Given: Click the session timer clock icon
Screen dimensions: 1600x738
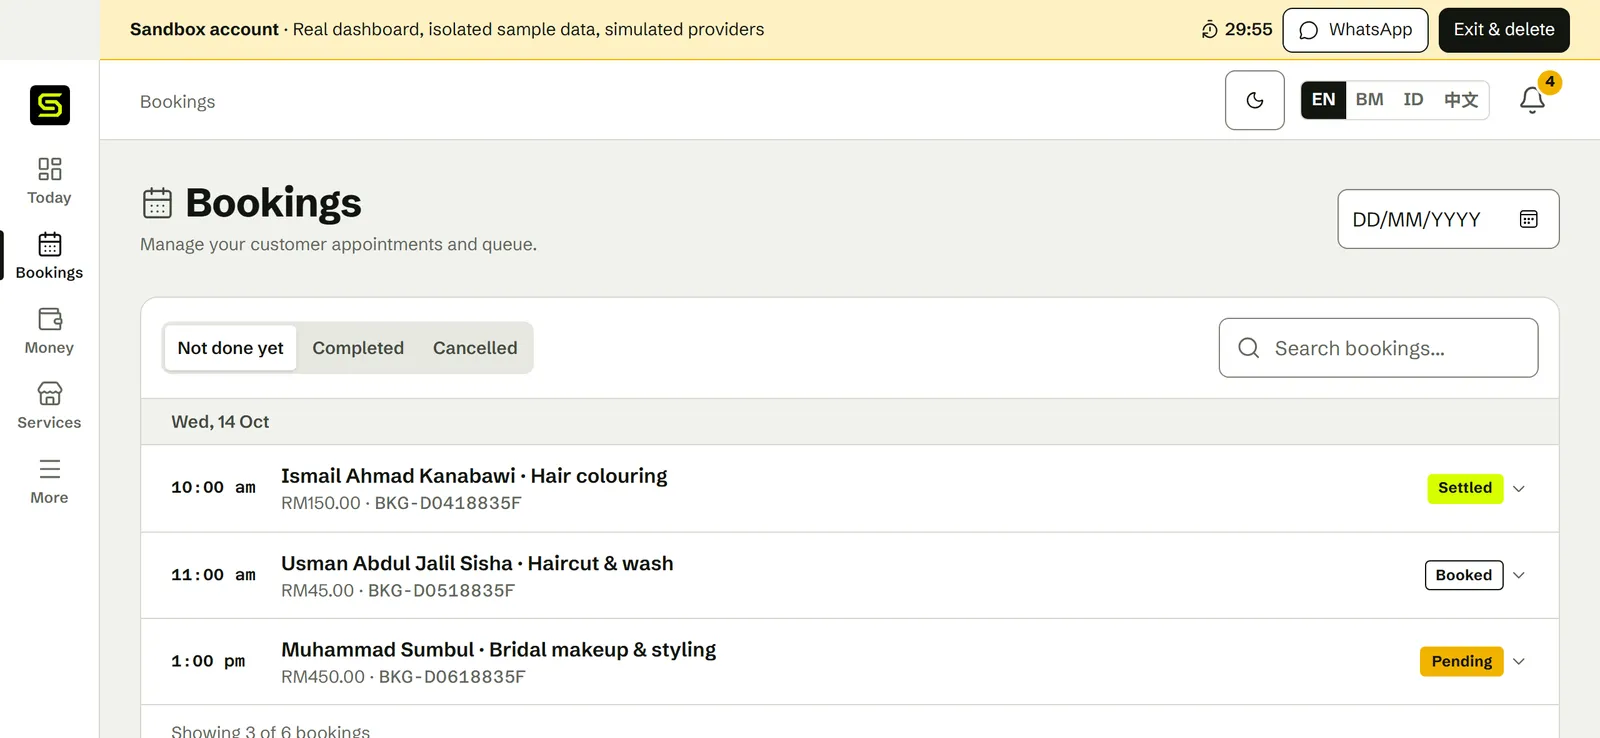Looking at the screenshot, I should 1210,30.
